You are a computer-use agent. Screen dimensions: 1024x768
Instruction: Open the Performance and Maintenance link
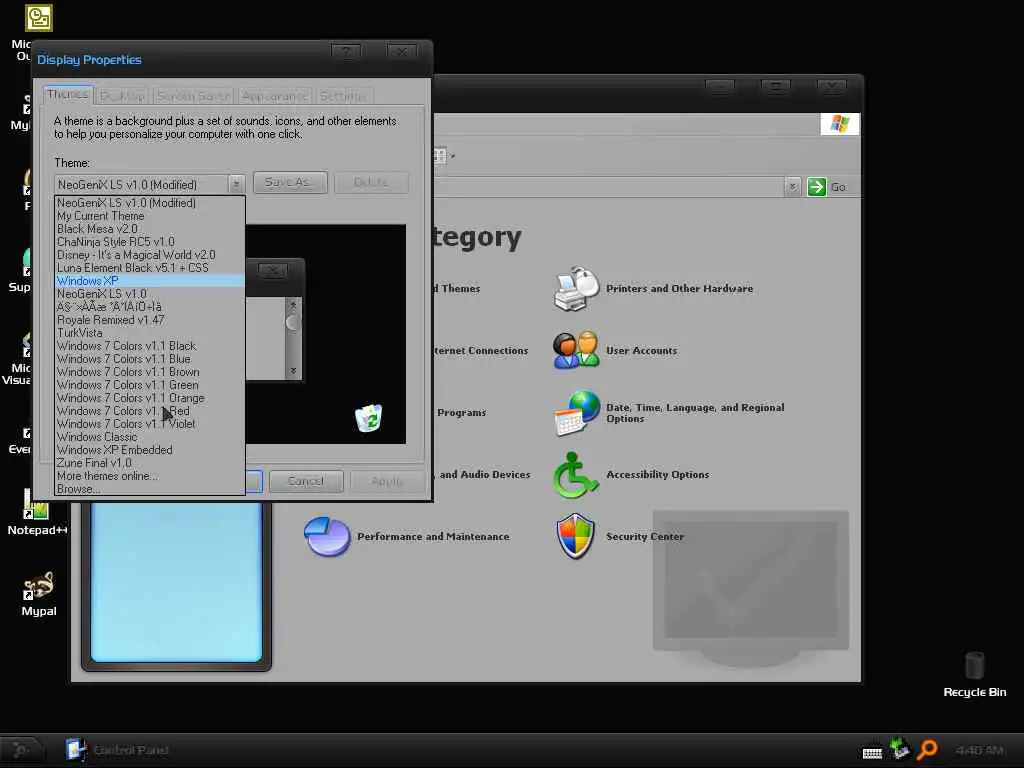433,537
